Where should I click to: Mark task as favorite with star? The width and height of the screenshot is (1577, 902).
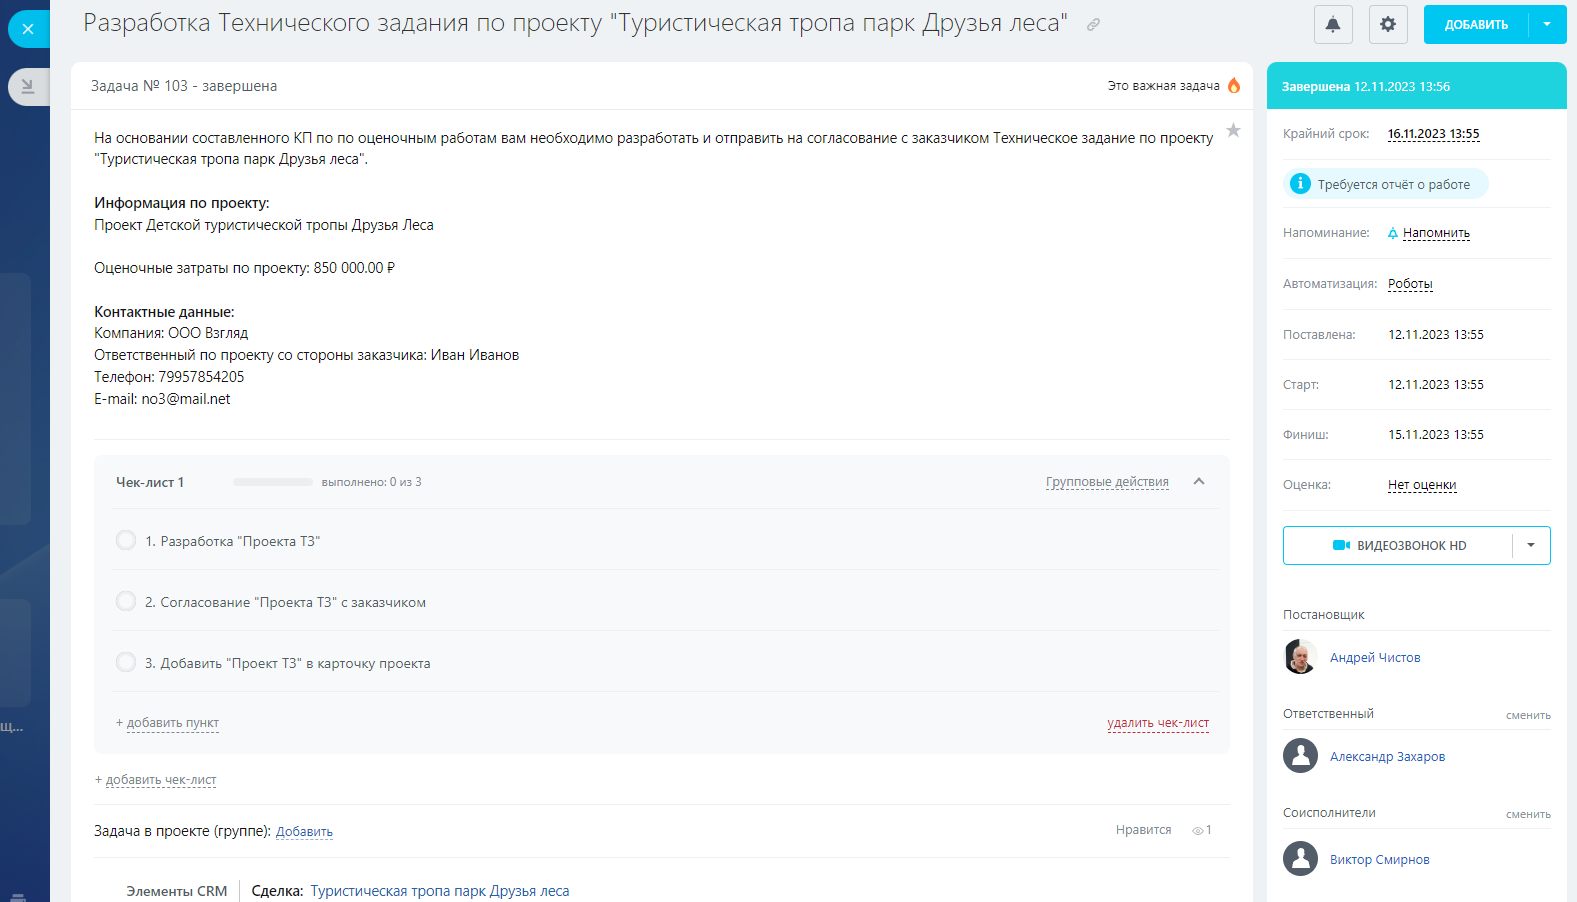point(1234,130)
